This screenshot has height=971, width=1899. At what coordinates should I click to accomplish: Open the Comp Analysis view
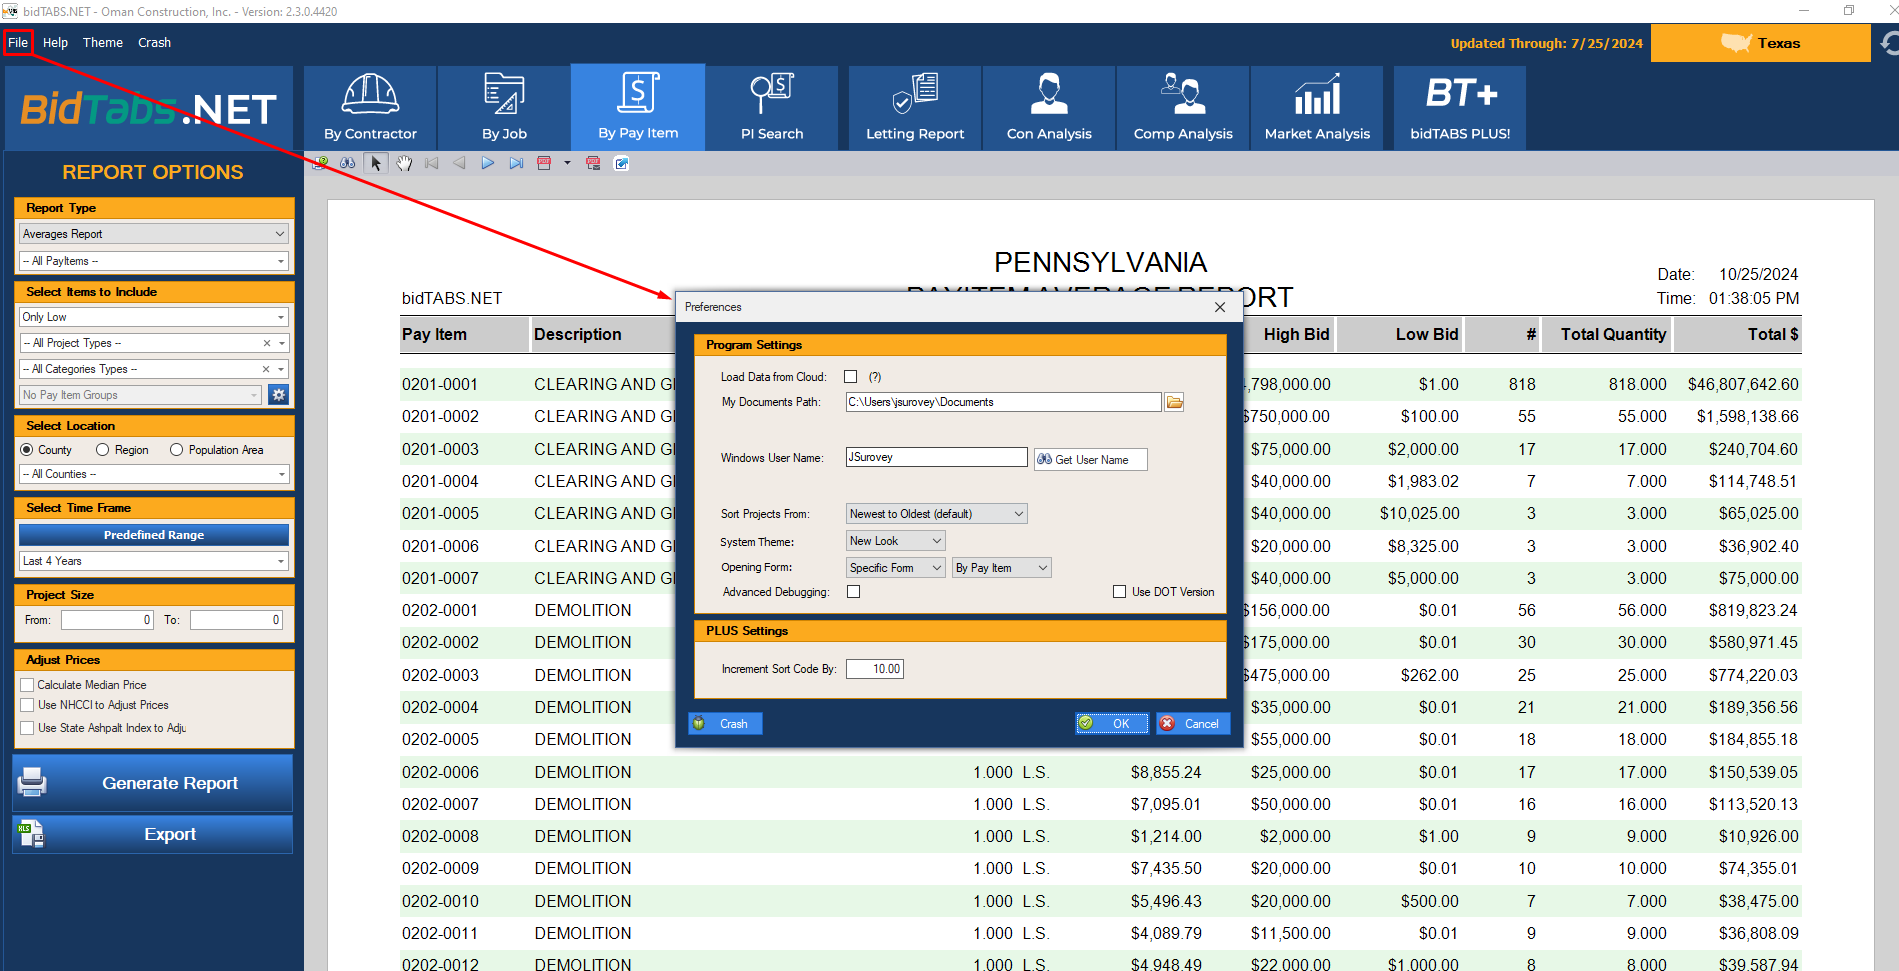(1183, 108)
